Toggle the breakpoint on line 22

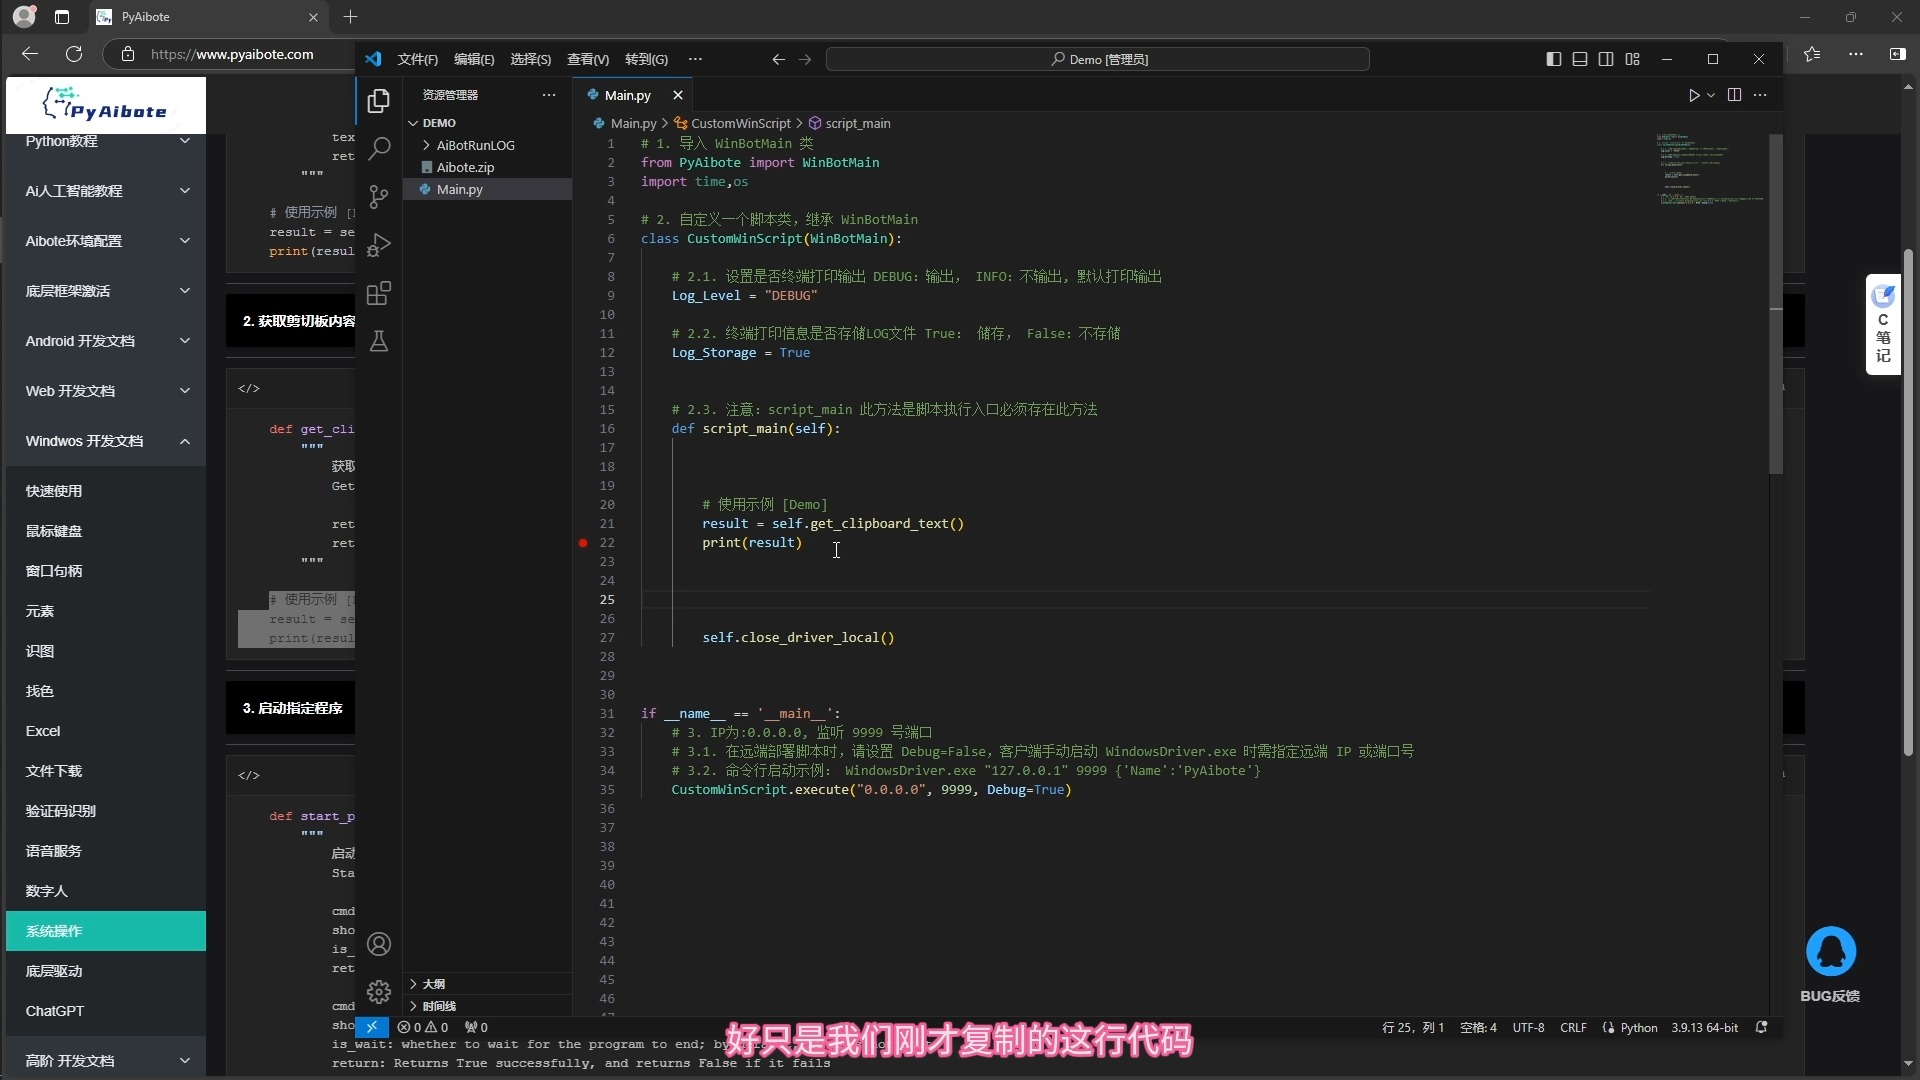(583, 543)
